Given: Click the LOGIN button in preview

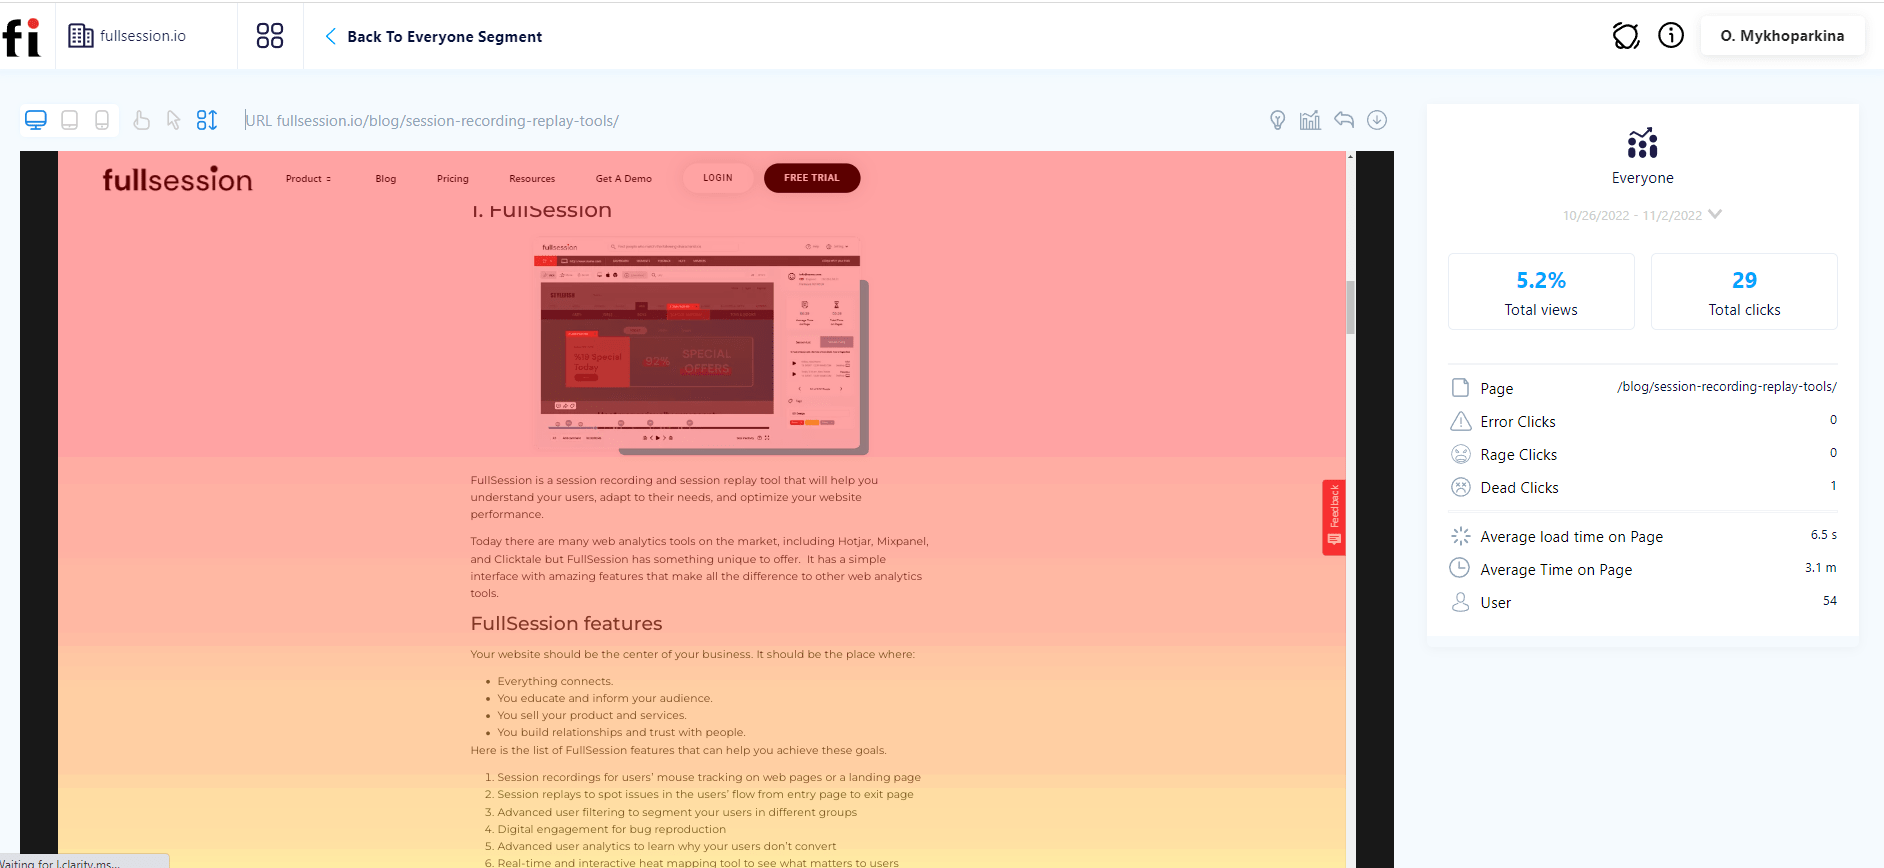Looking at the screenshot, I should click(718, 178).
